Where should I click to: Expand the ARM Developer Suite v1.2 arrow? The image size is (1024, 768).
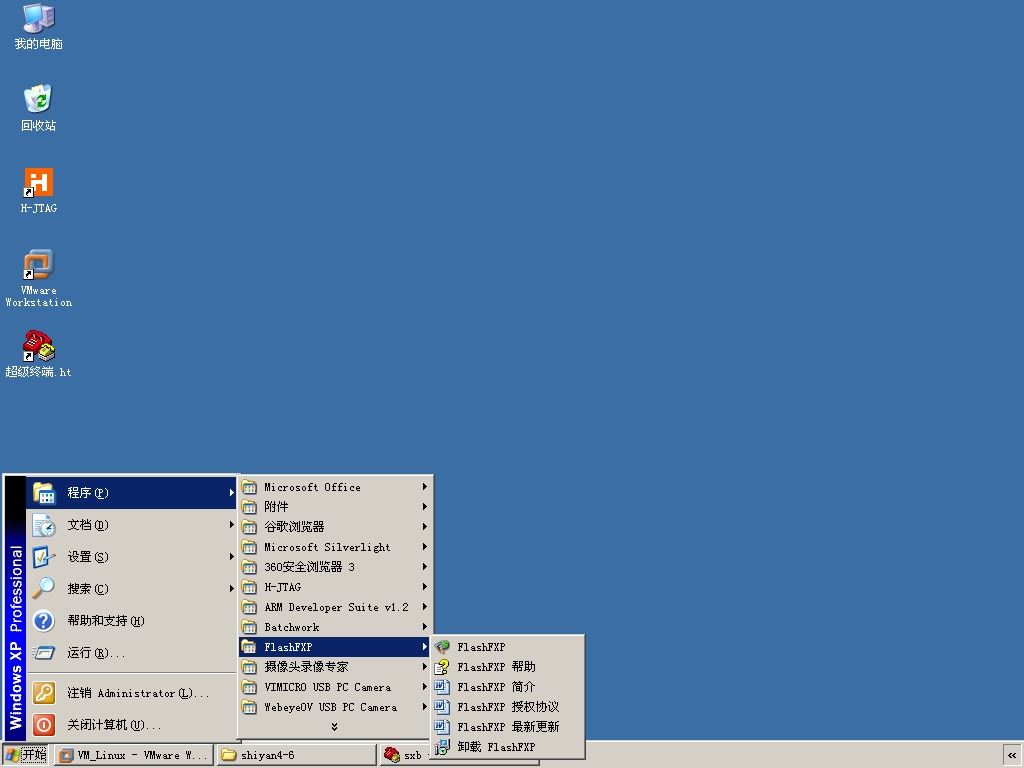(x=424, y=607)
